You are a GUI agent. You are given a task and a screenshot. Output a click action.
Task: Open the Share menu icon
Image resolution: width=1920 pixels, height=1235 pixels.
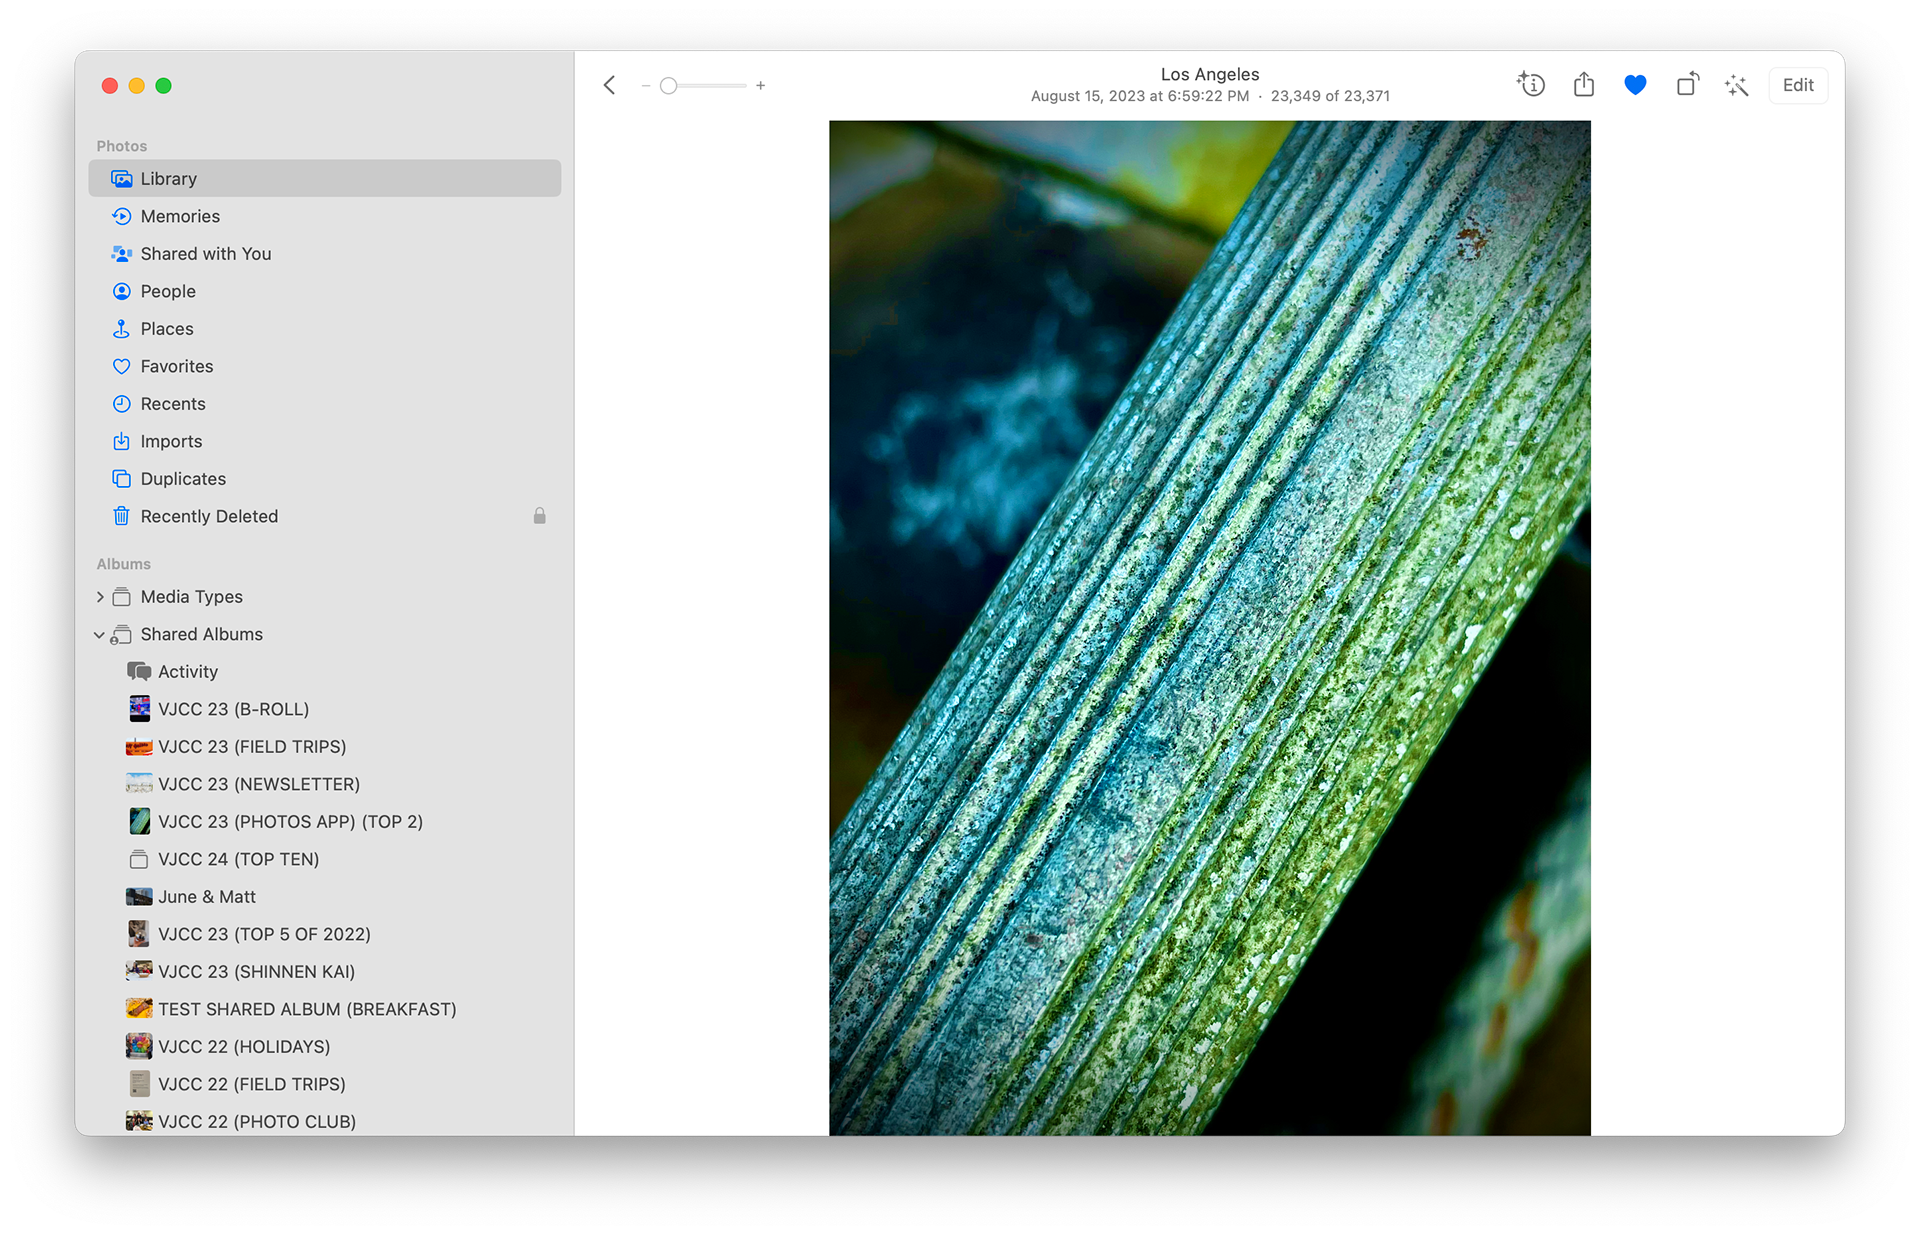(x=1584, y=85)
